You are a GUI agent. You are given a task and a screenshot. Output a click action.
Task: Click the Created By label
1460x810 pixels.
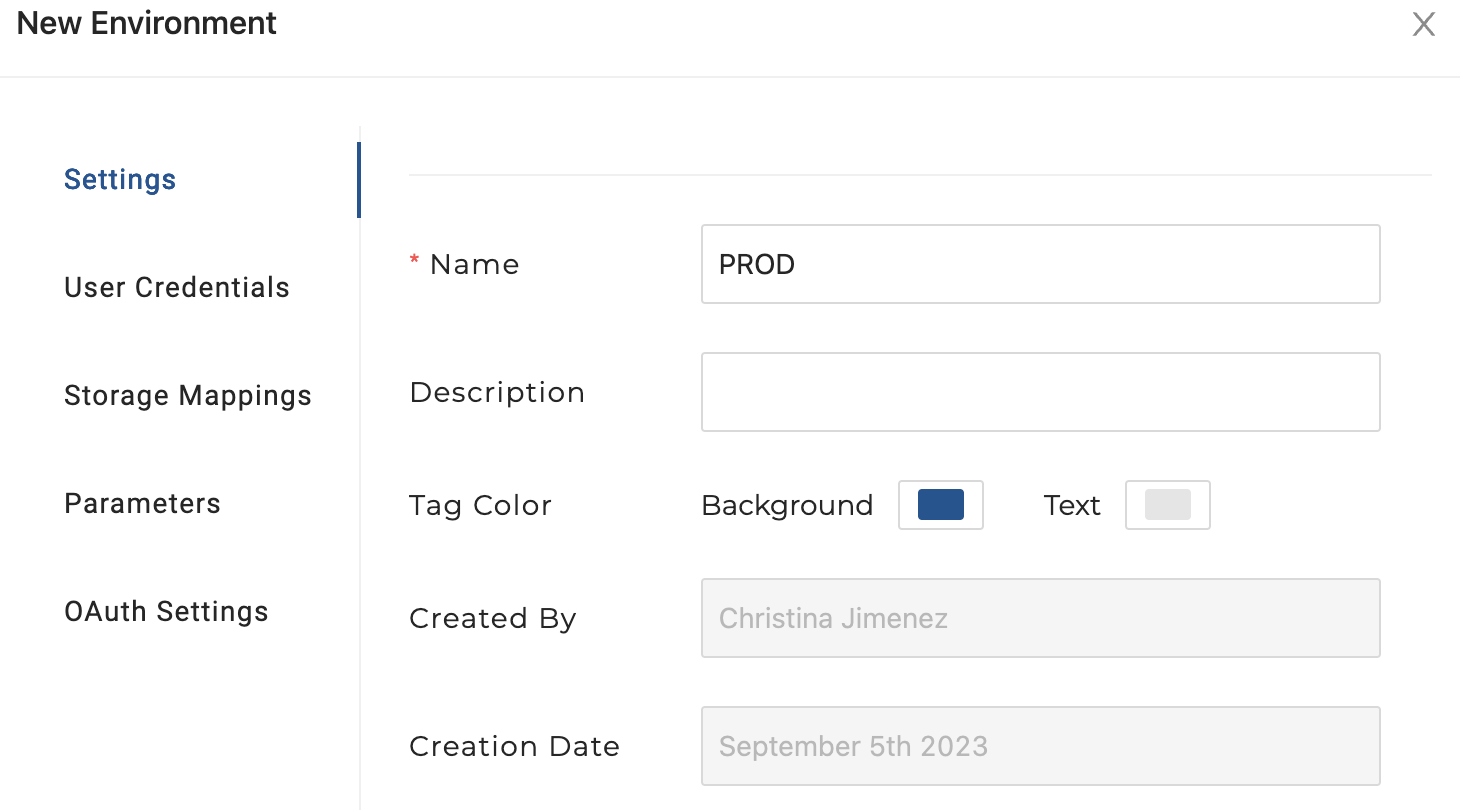pos(493,619)
